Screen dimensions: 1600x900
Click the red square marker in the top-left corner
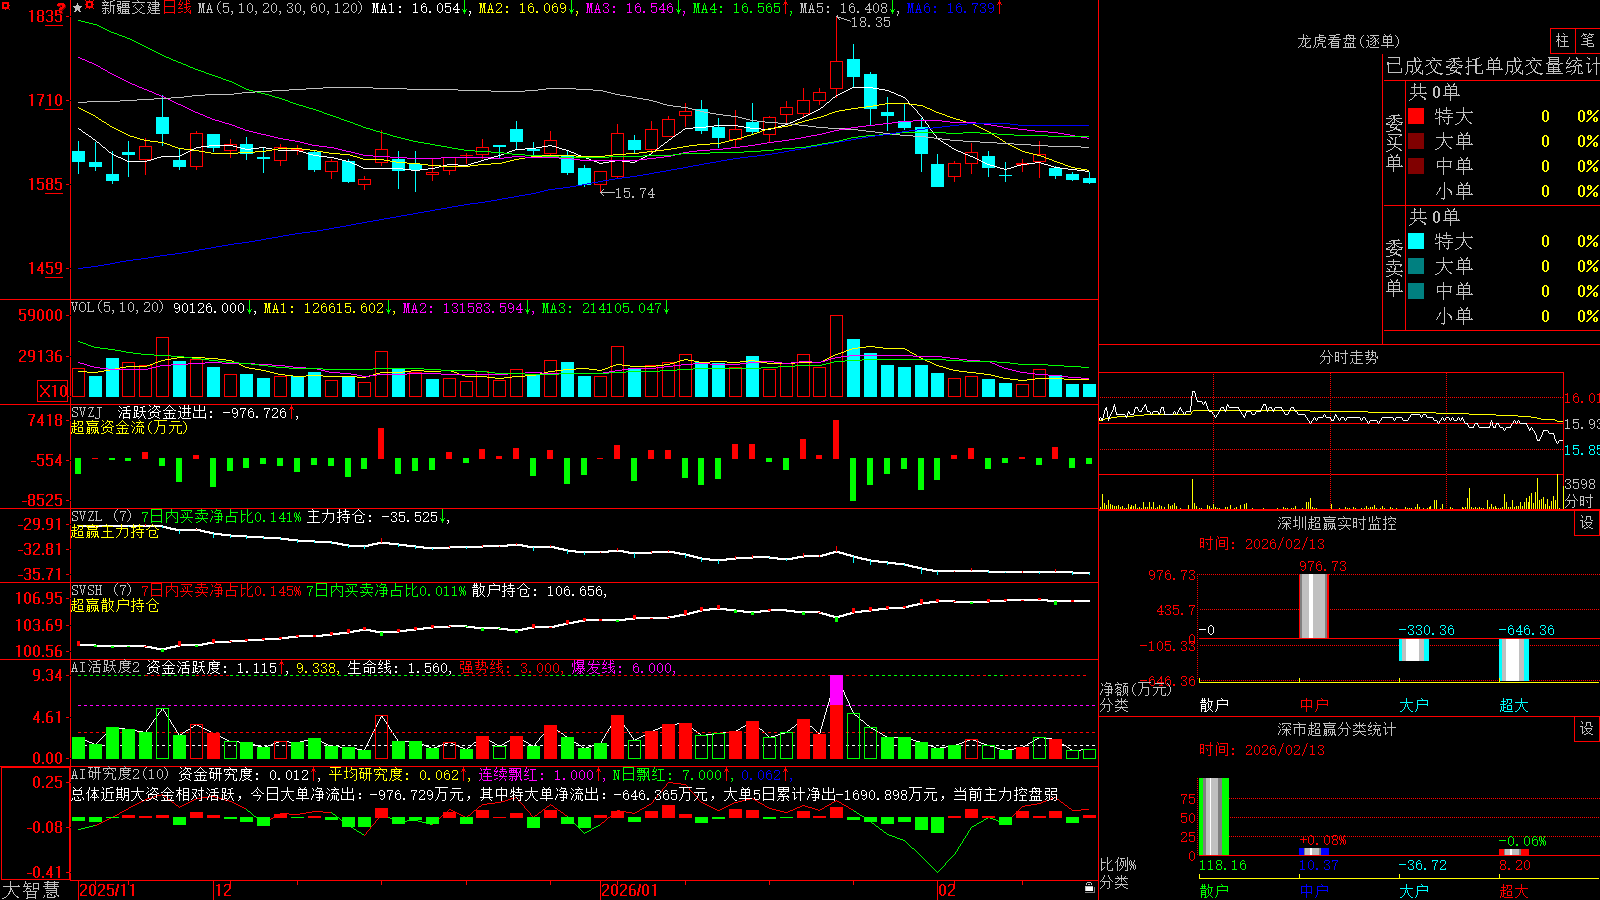[x=5, y=5]
